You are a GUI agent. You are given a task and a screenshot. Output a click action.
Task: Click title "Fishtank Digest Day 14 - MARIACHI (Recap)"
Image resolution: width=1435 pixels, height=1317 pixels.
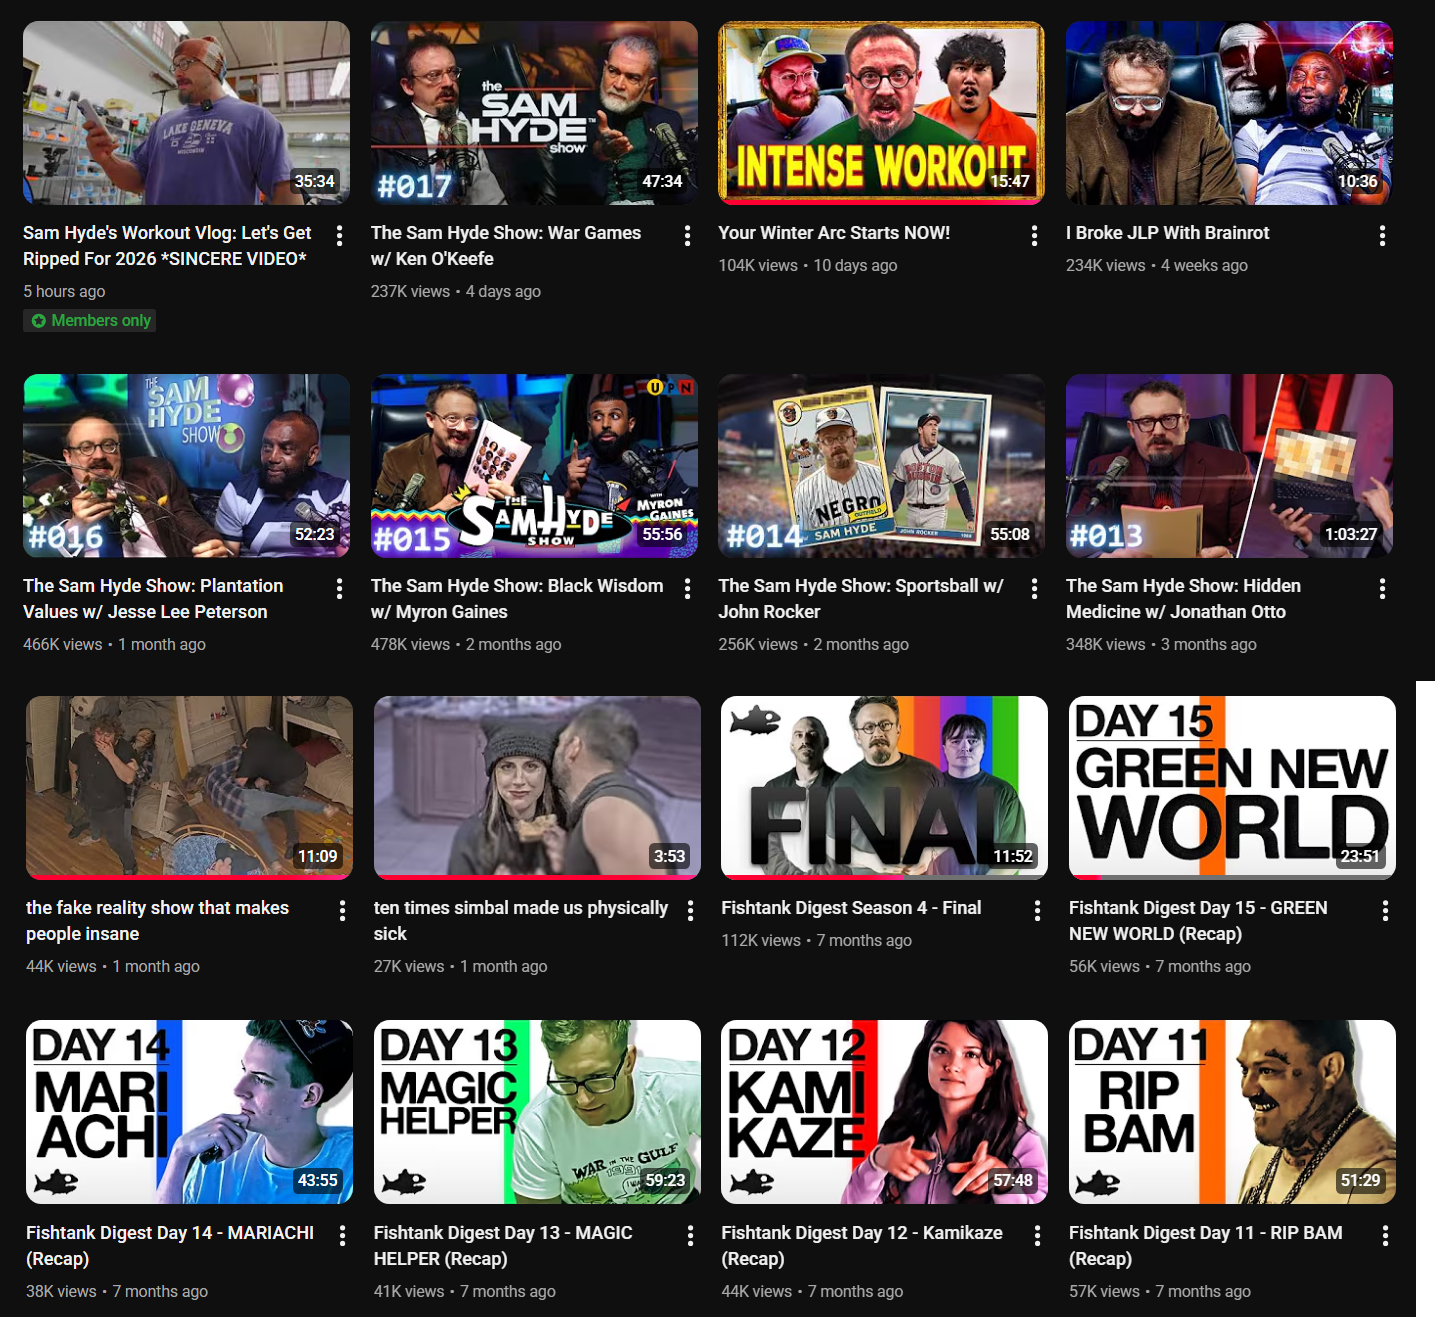click(x=170, y=1246)
